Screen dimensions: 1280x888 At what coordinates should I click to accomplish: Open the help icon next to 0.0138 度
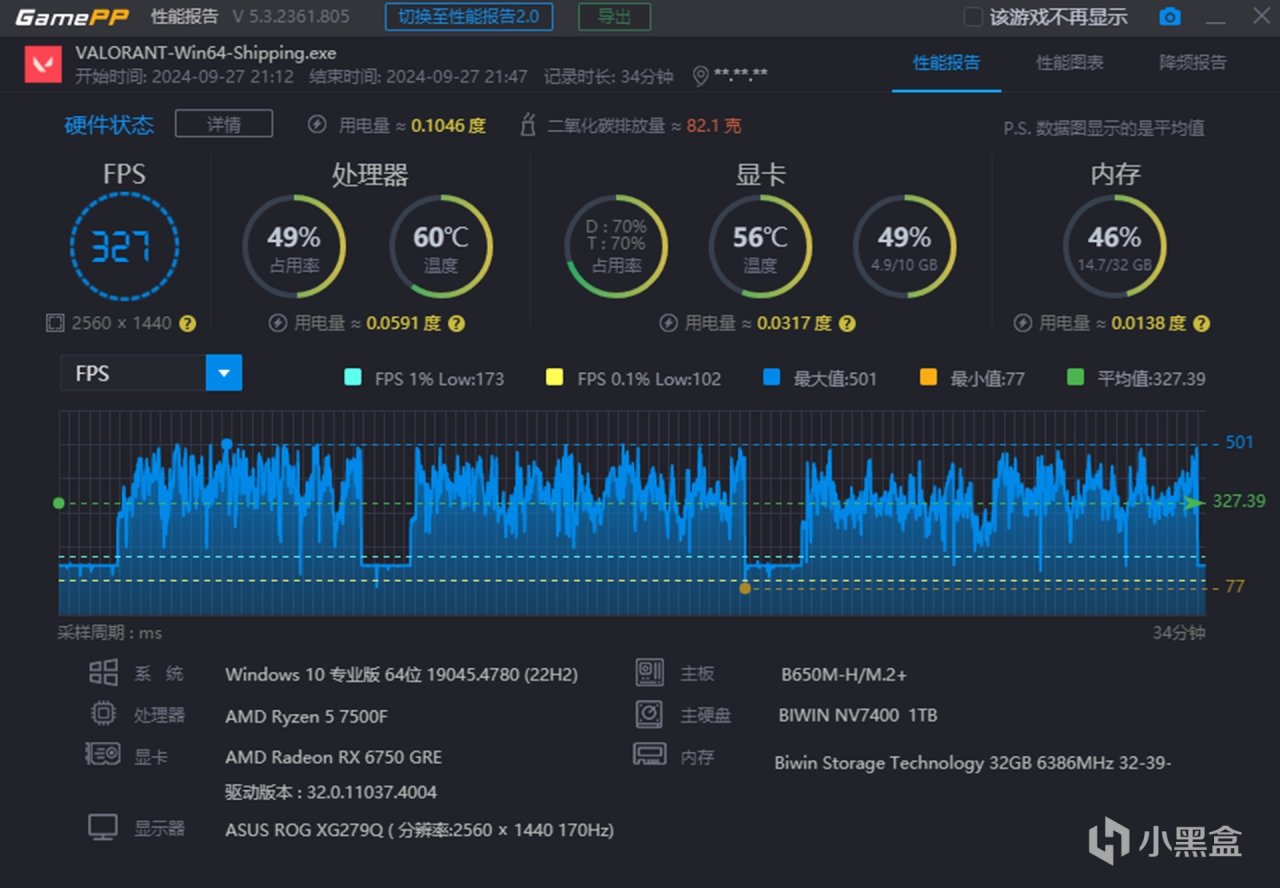coord(1201,323)
